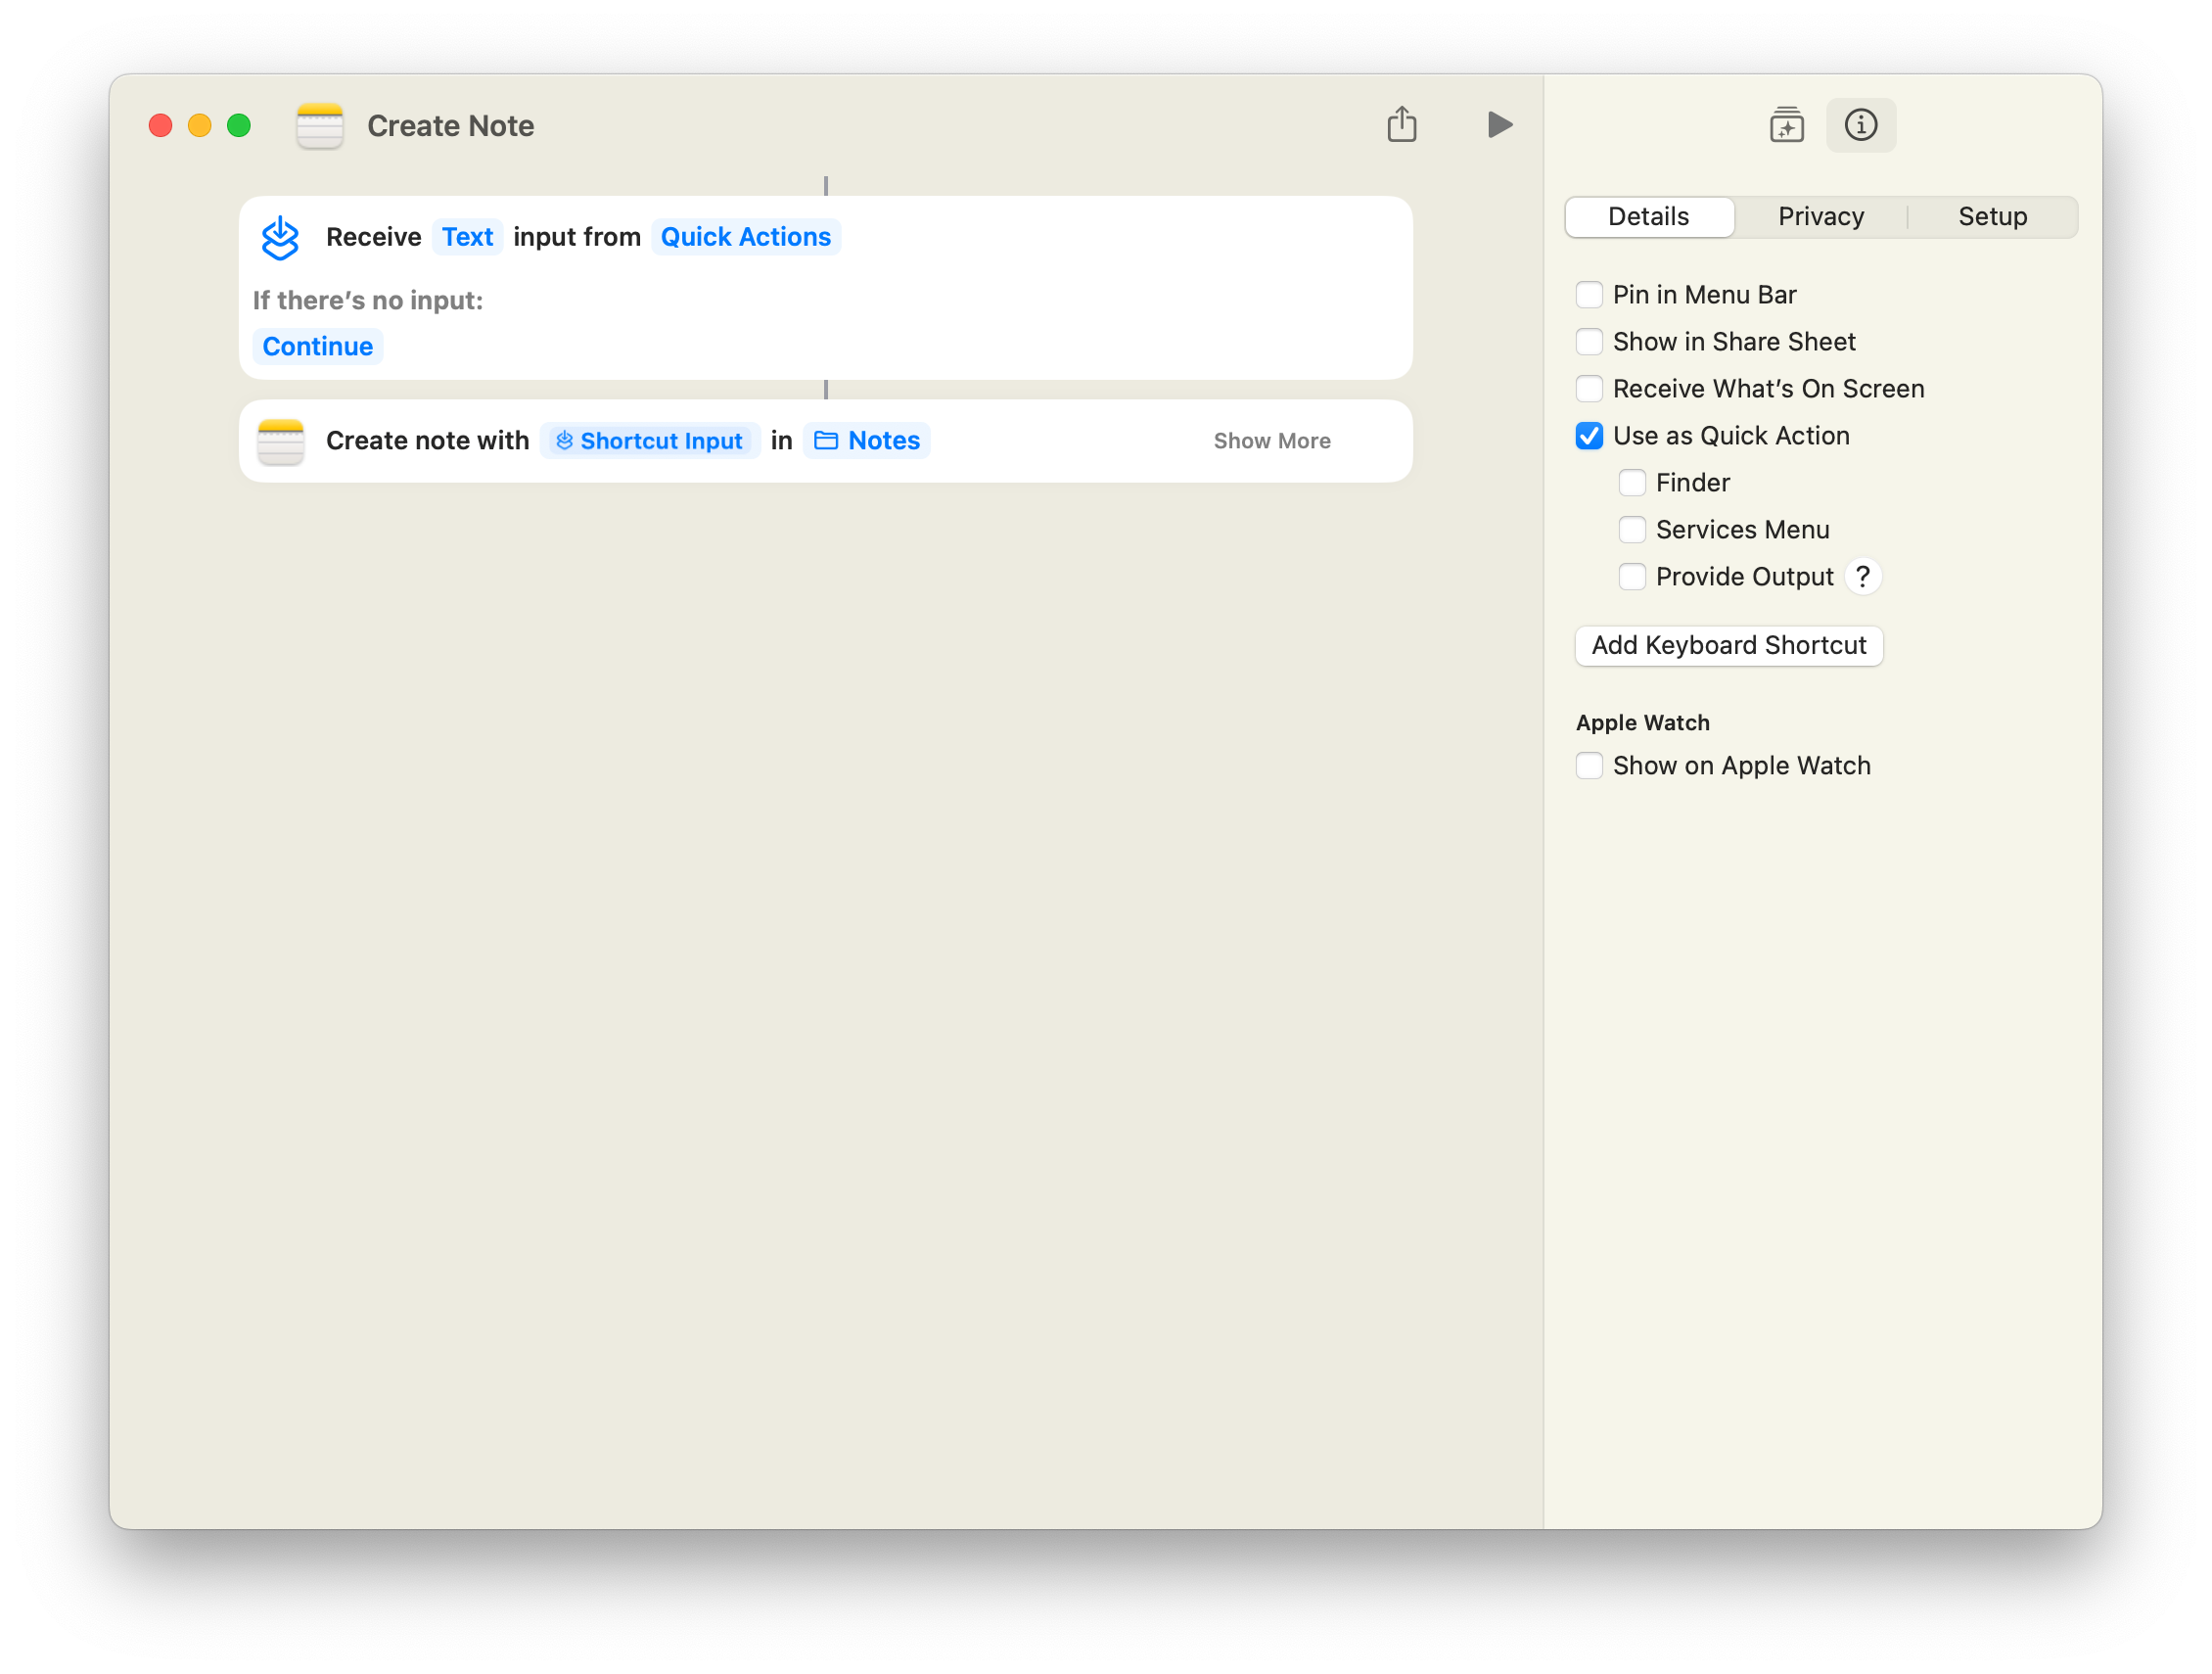2212x1674 pixels.
Task: Uncheck Use as Quick Action
Action: tap(1589, 436)
